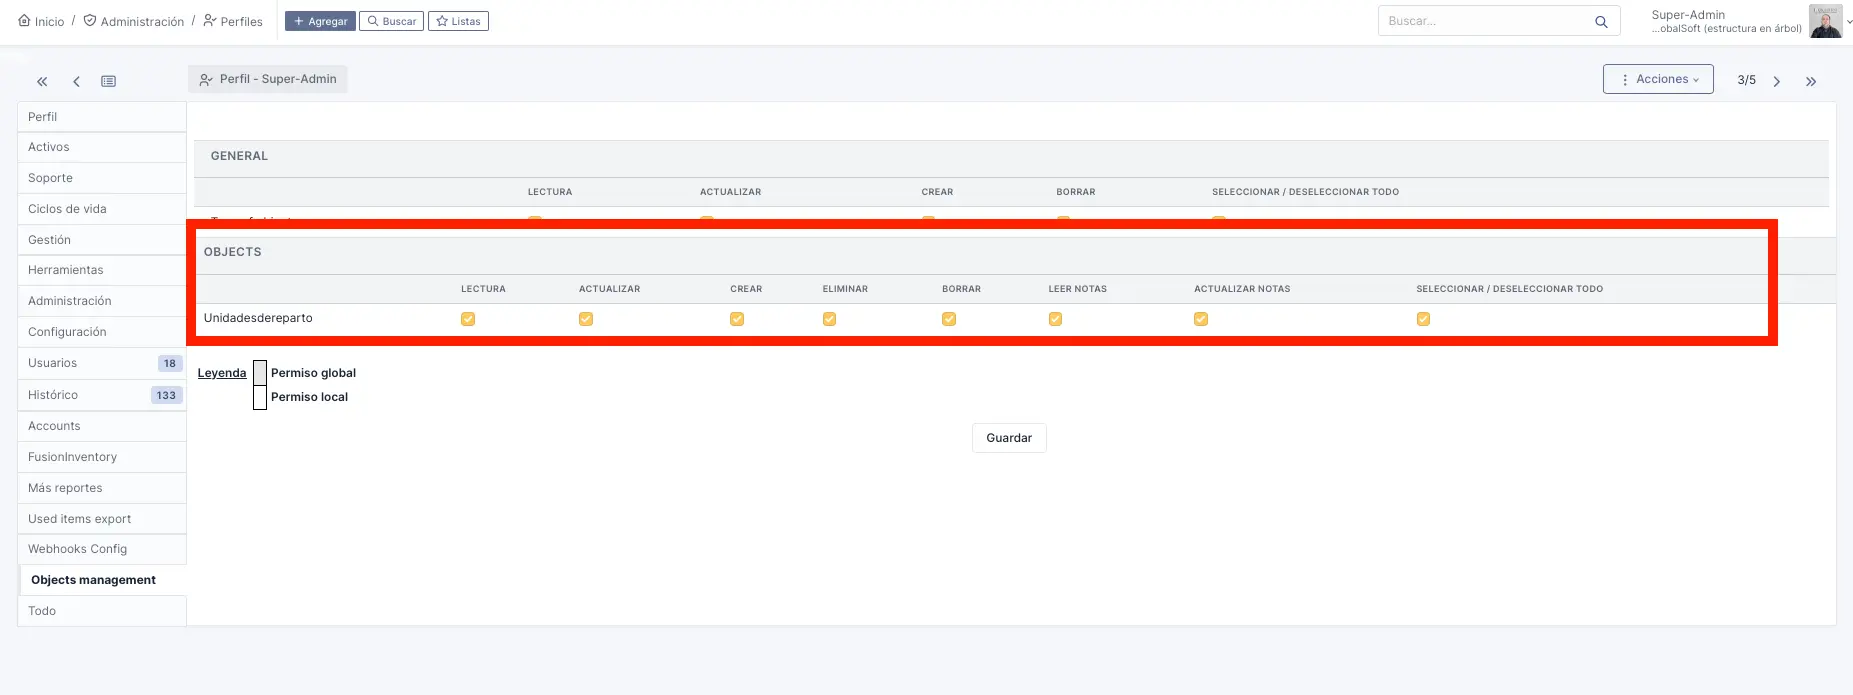Switch to the Usuarios tab
Image resolution: width=1853 pixels, height=695 pixels.
point(53,363)
